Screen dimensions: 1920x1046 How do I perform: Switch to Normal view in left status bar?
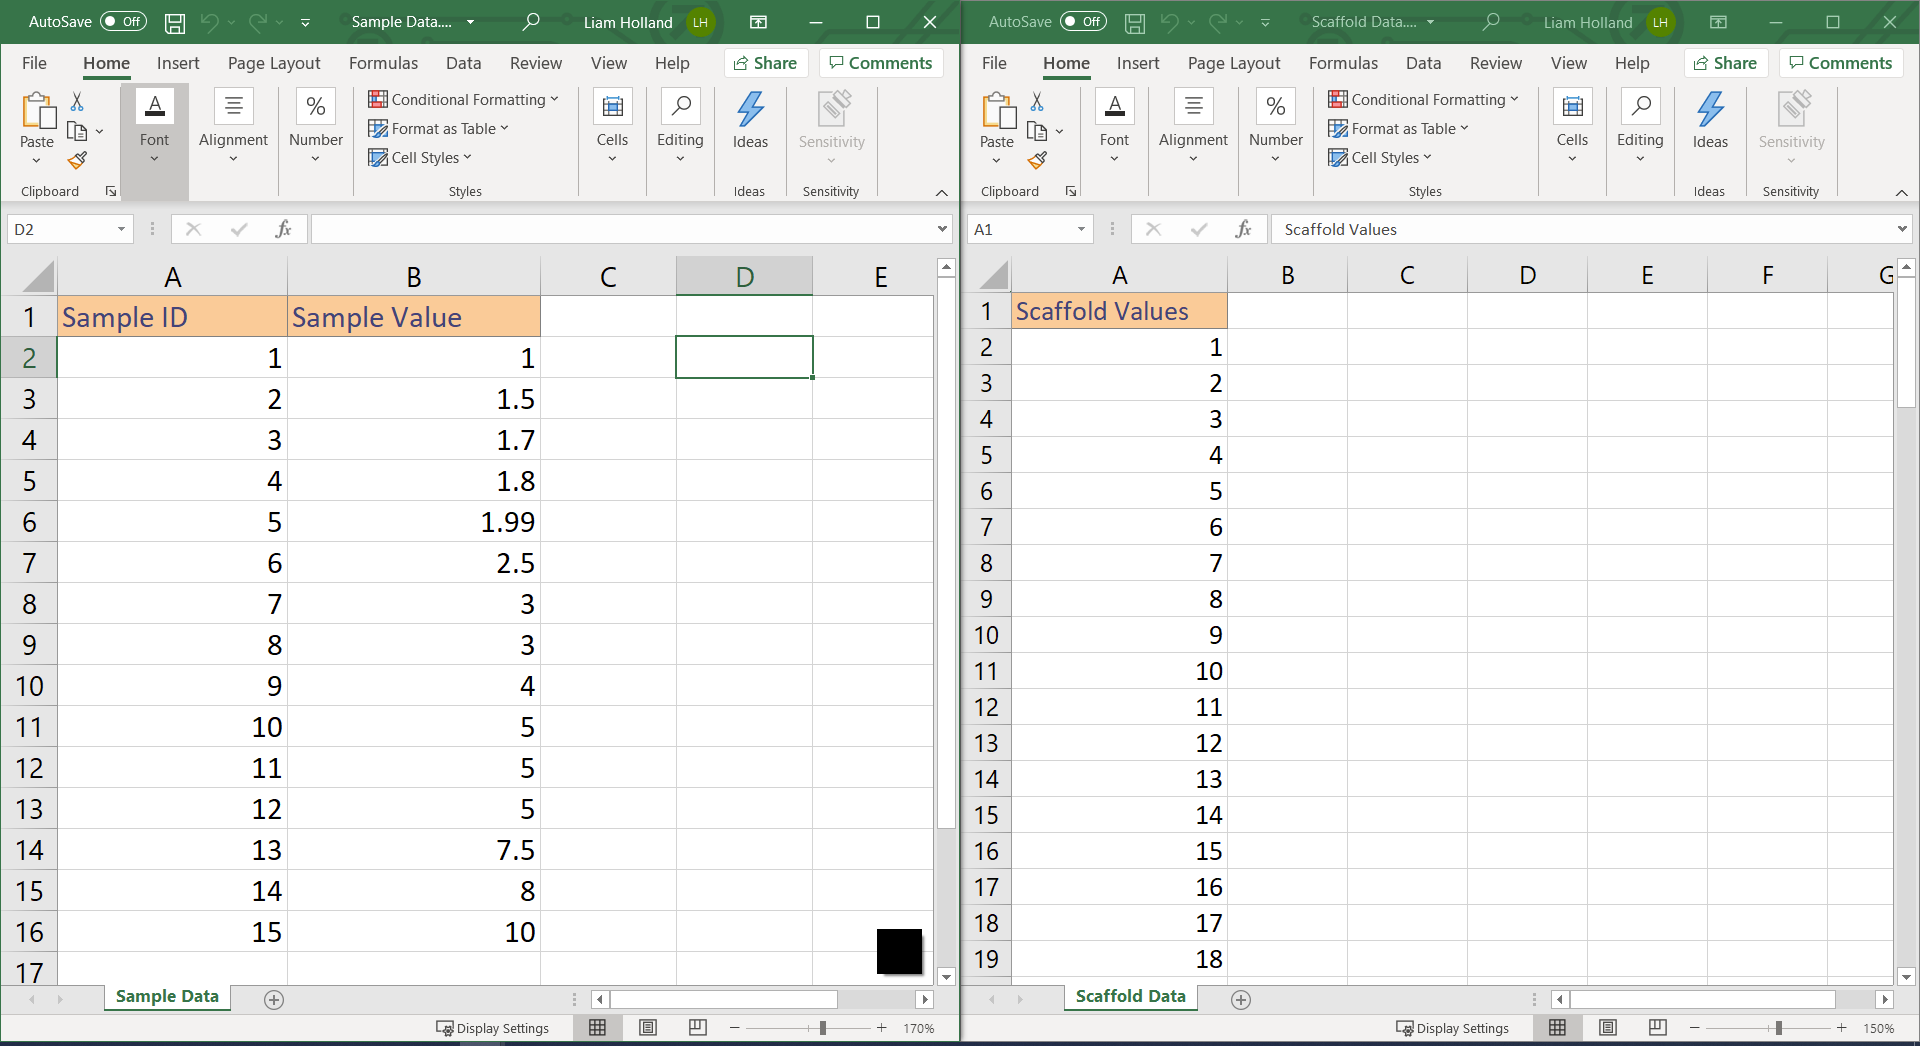tap(598, 1028)
